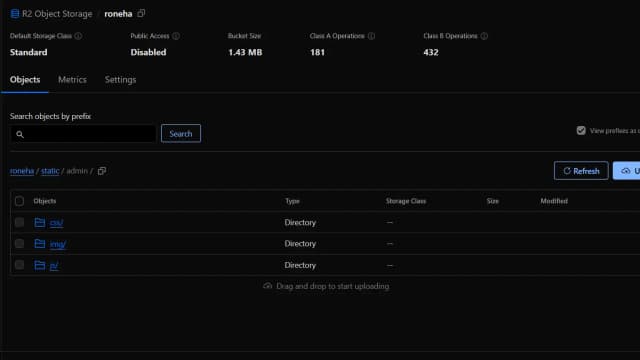This screenshot has height=360, width=640.
Task: Show info about Class B Operations
Action: click(x=484, y=36)
